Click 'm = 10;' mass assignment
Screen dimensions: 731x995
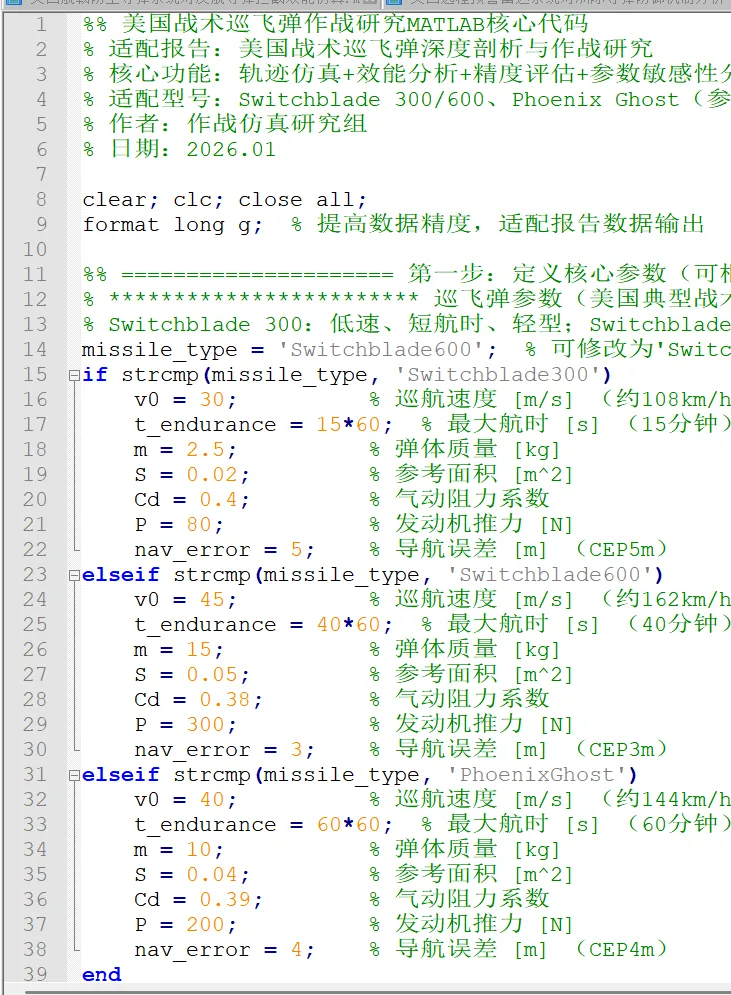click(179, 850)
